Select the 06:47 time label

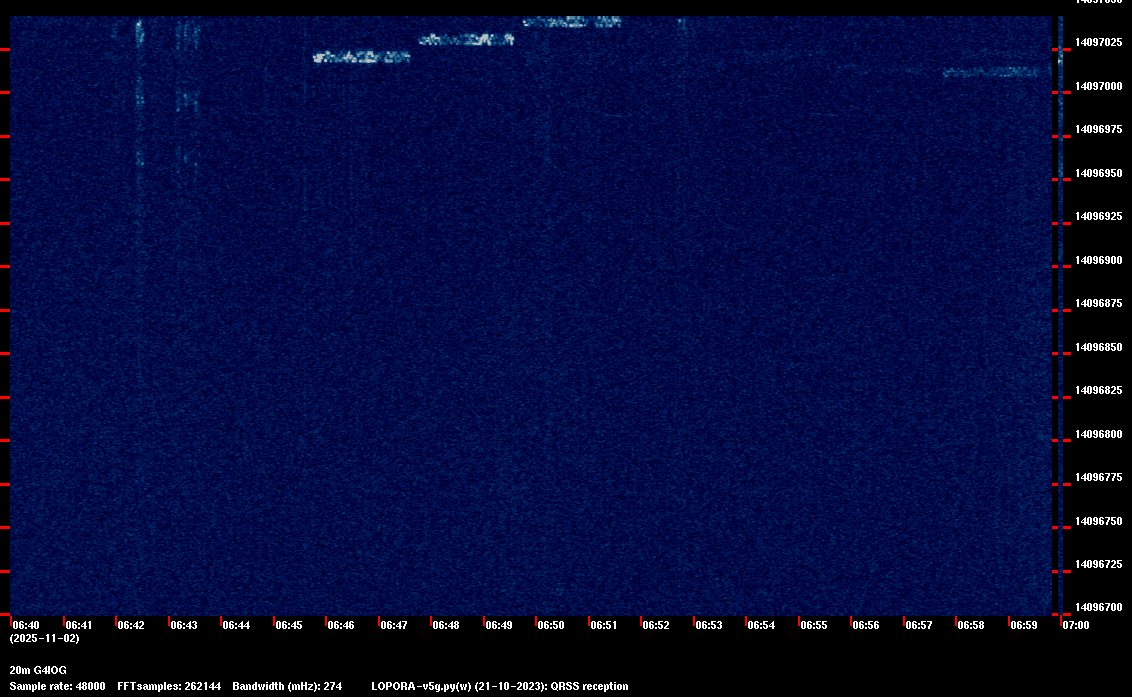tap(393, 625)
